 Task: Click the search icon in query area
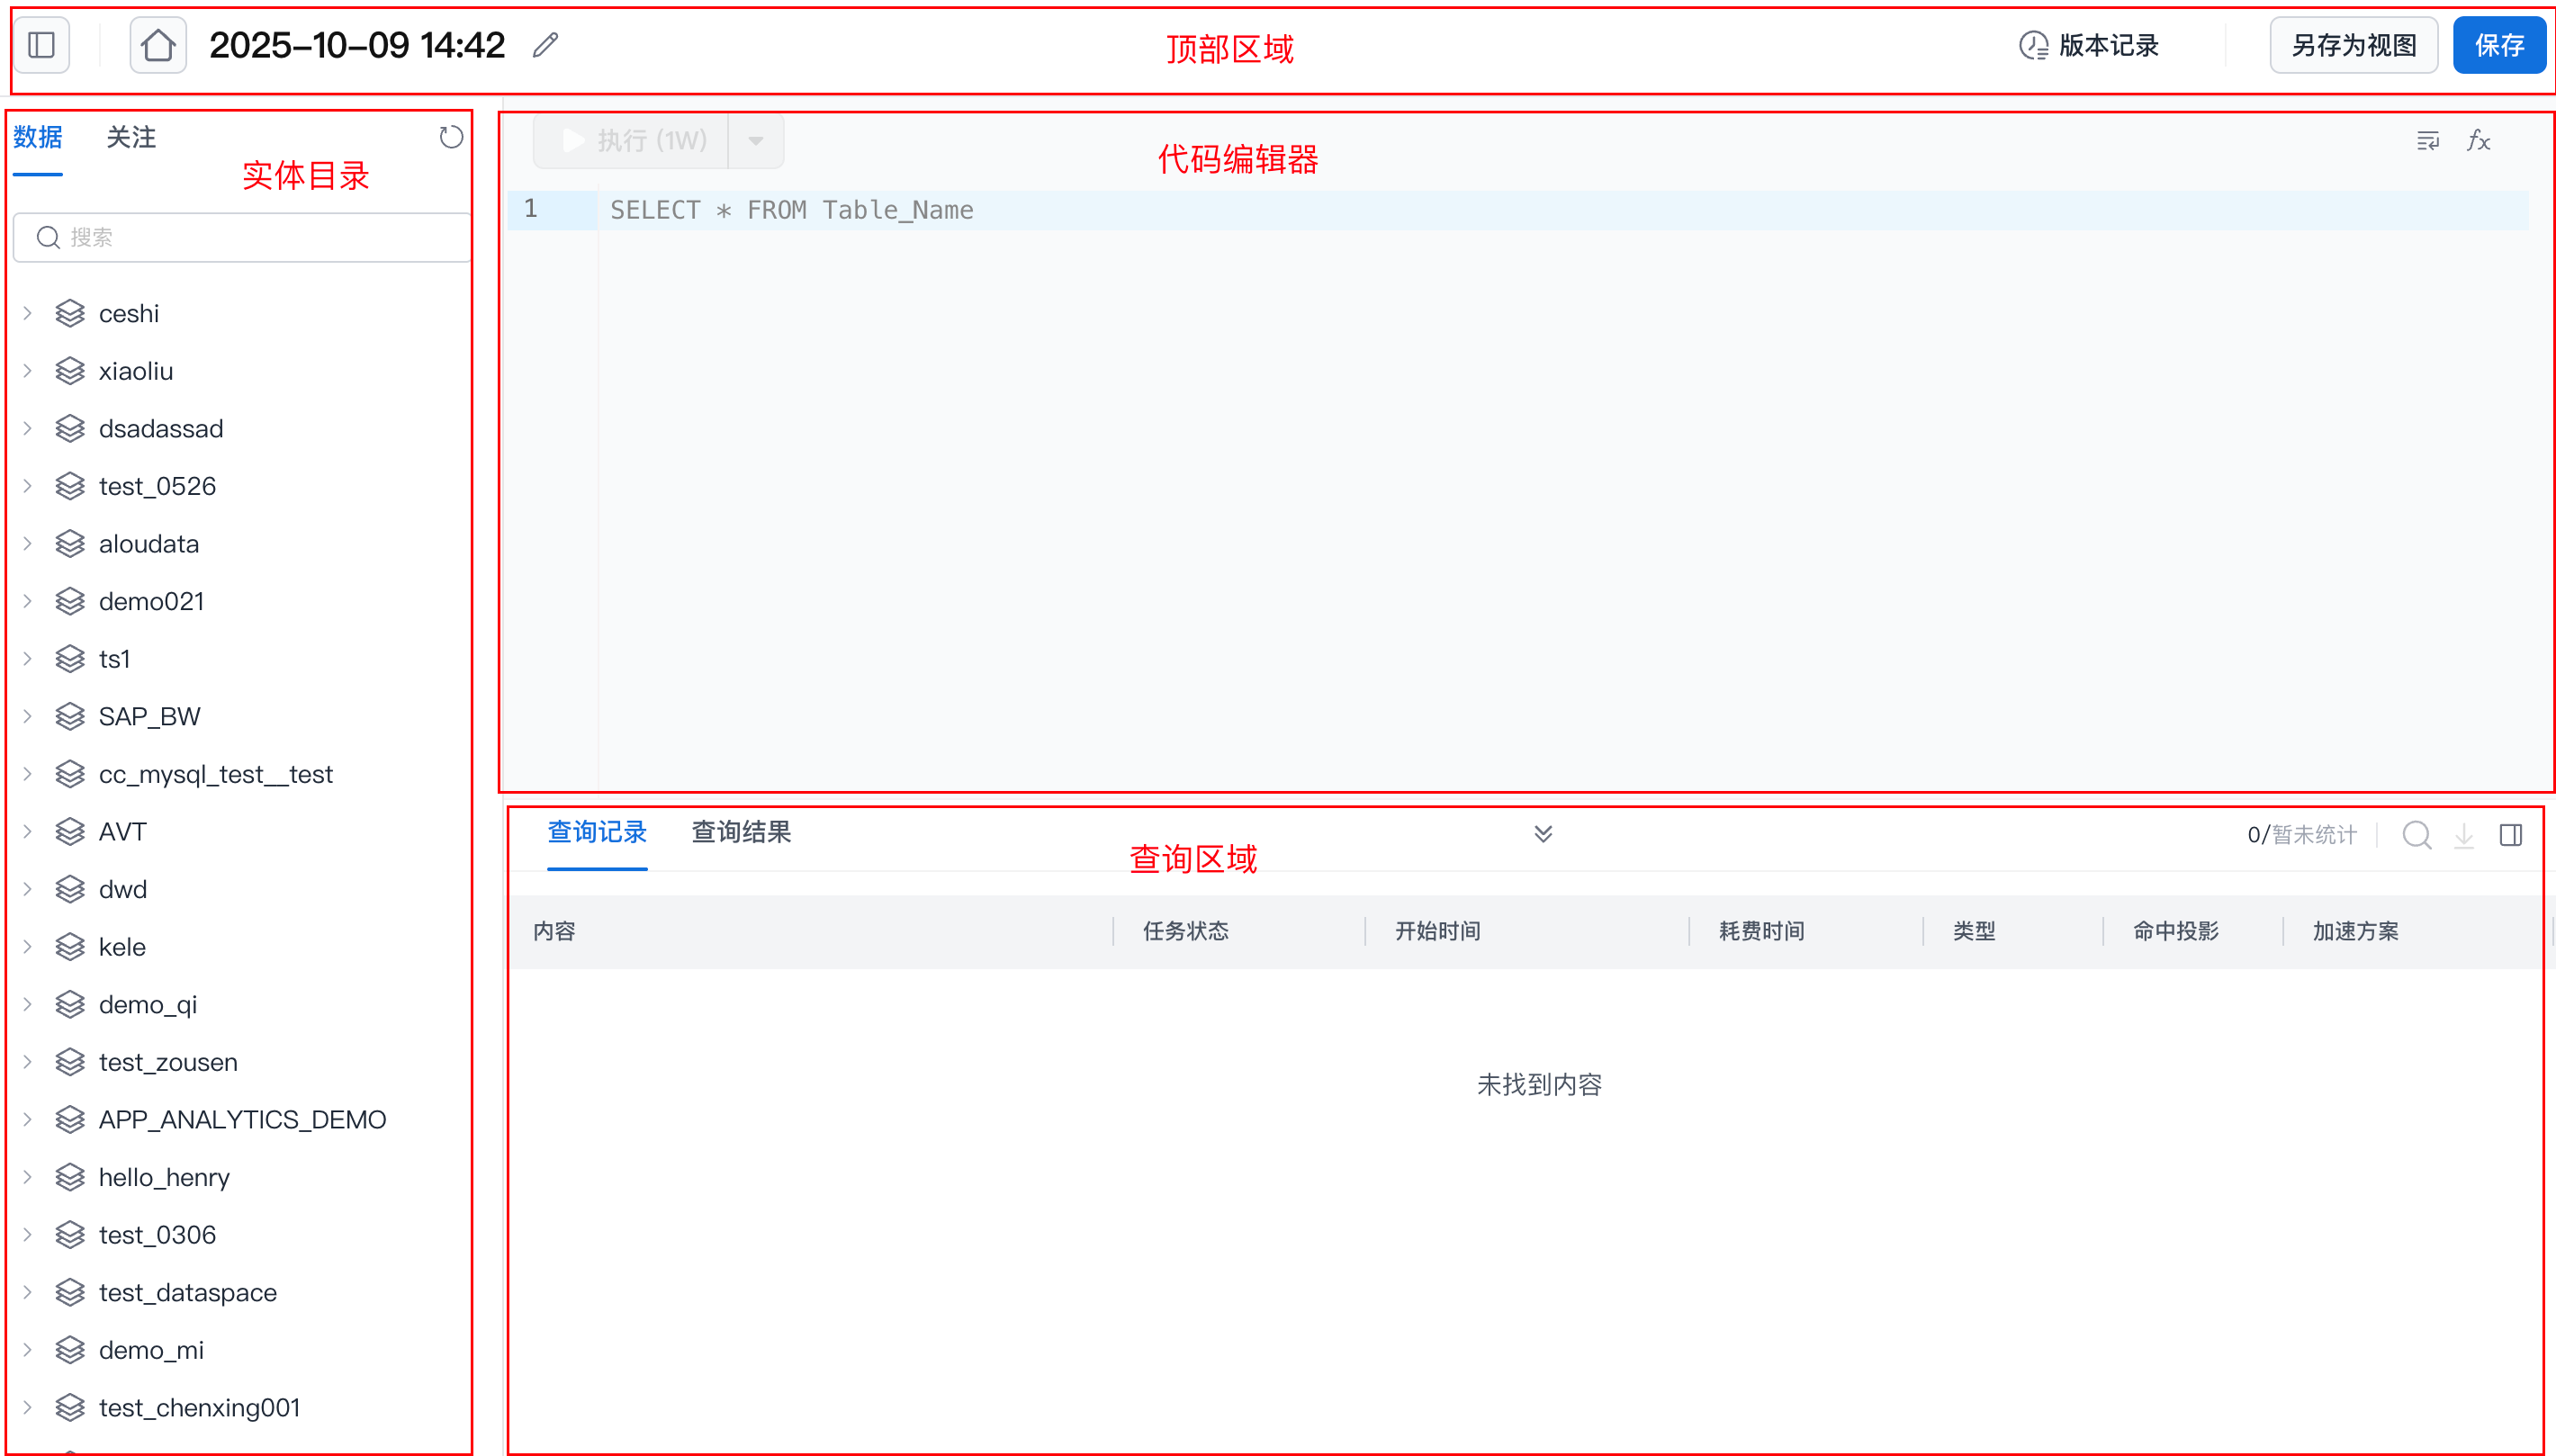point(2416,835)
